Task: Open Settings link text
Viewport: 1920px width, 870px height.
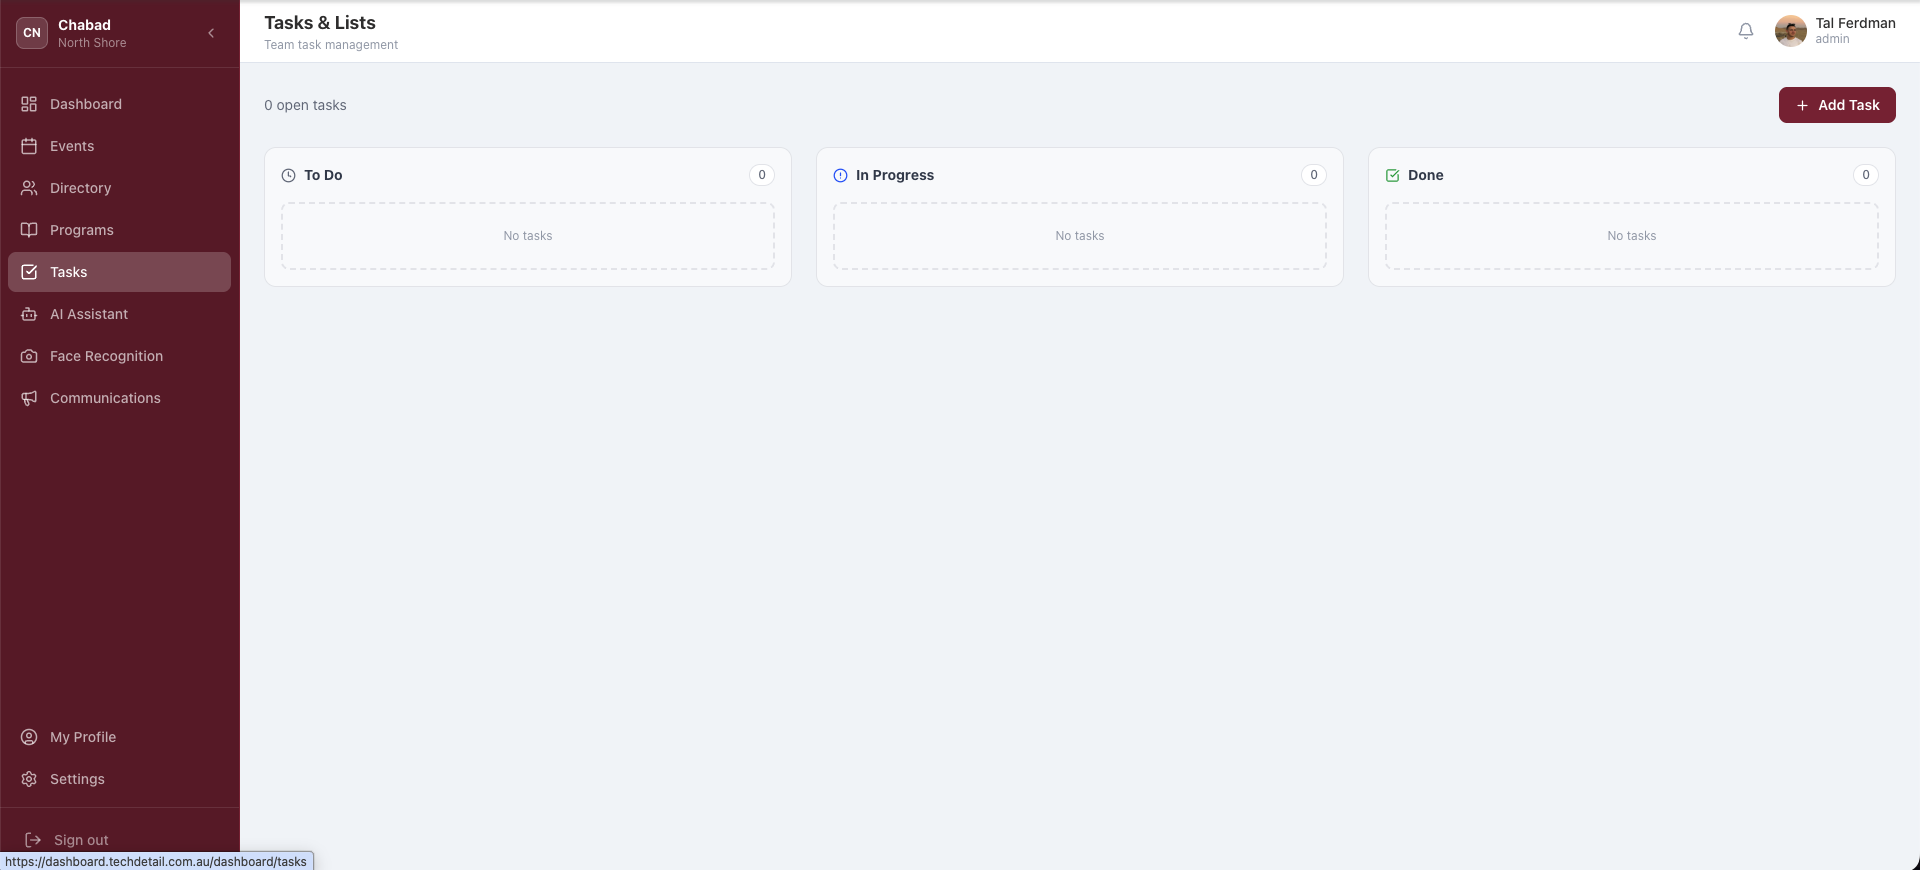Action: pyautogui.click(x=77, y=779)
